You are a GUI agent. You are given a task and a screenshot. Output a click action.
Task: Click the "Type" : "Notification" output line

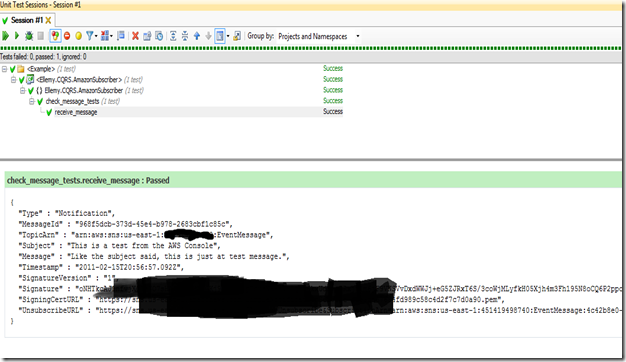(67, 214)
